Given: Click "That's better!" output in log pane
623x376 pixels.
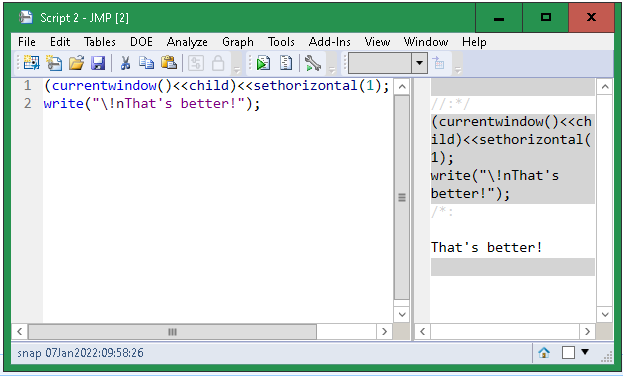Looking at the screenshot, I should point(486,247).
